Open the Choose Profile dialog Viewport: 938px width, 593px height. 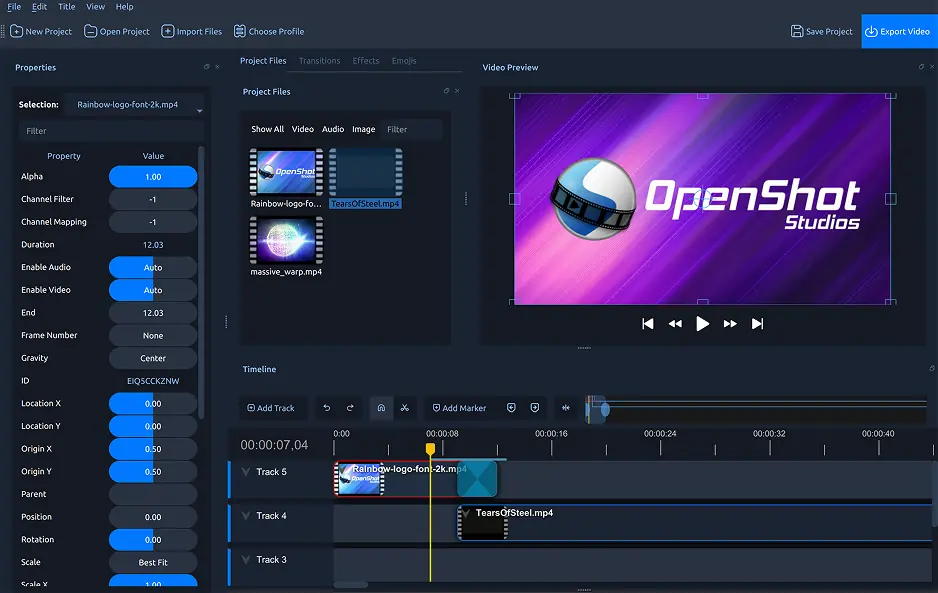pyautogui.click(x=269, y=31)
